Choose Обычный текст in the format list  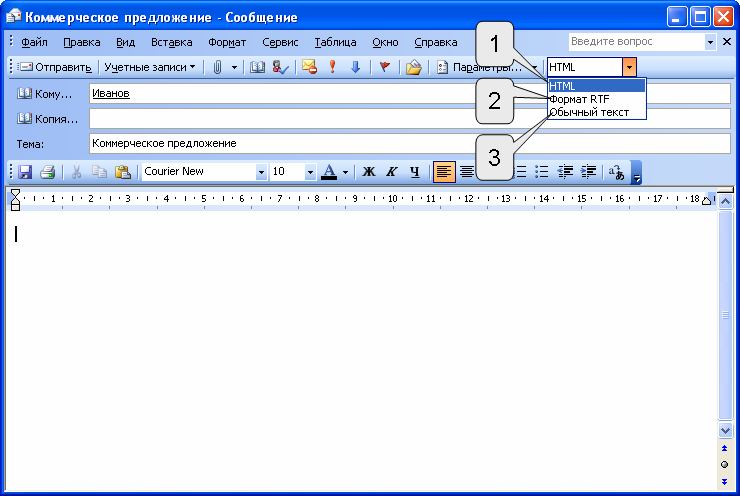tap(597, 112)
